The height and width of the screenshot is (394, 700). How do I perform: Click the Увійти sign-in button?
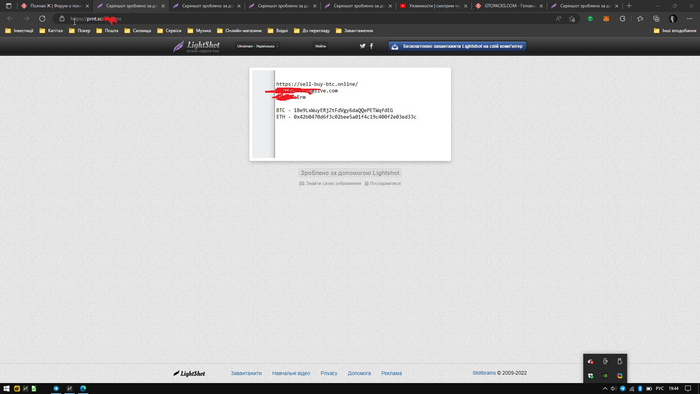pos(321,46)
